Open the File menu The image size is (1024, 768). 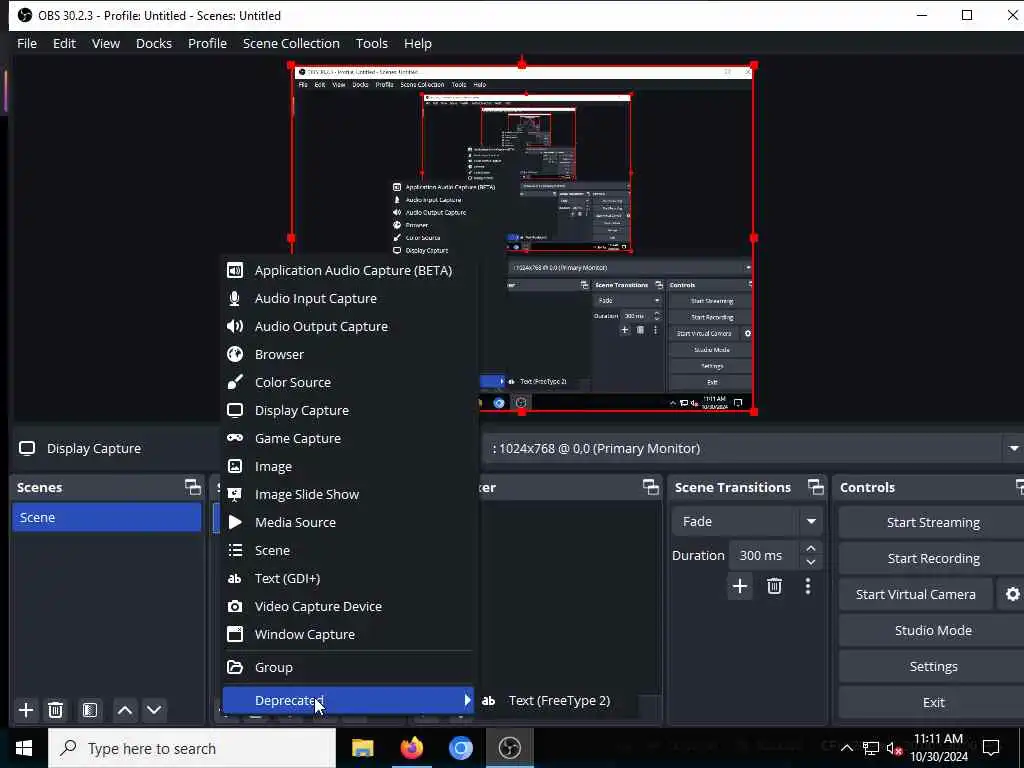[27, 43]
